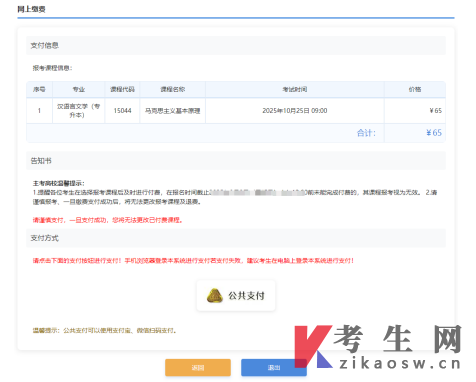Viewport: 476px width, 382px height.
Task: Select the blue ¥65 total amount
Action: pos(434,133)
